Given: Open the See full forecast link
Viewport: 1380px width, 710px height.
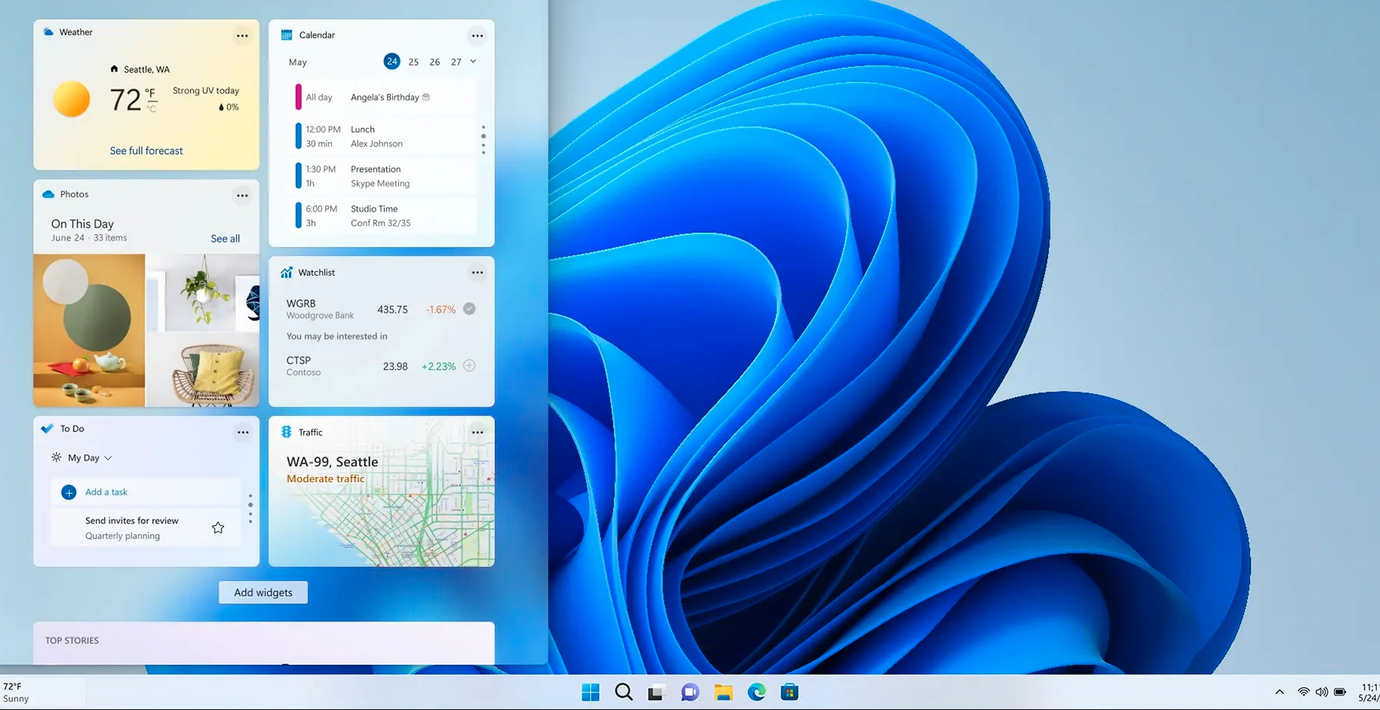Looking at the screenshot, I should (x=146, y=151).
